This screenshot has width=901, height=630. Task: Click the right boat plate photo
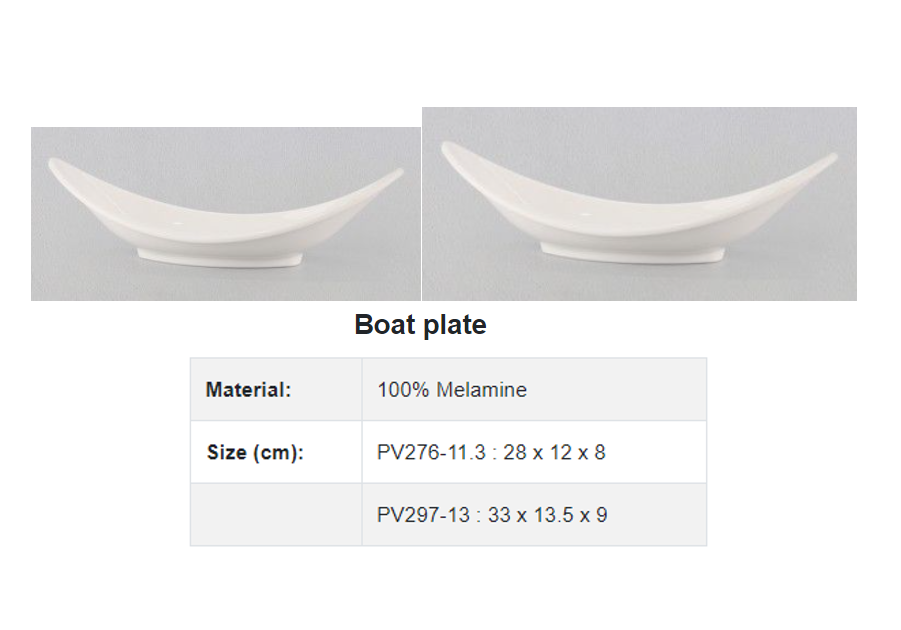pyautogui.click(x=640, y=204)
